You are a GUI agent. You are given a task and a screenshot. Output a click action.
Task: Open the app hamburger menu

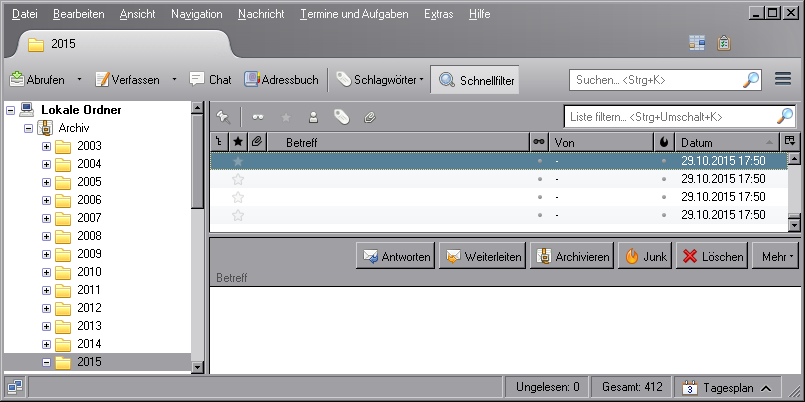pos(782,79)
